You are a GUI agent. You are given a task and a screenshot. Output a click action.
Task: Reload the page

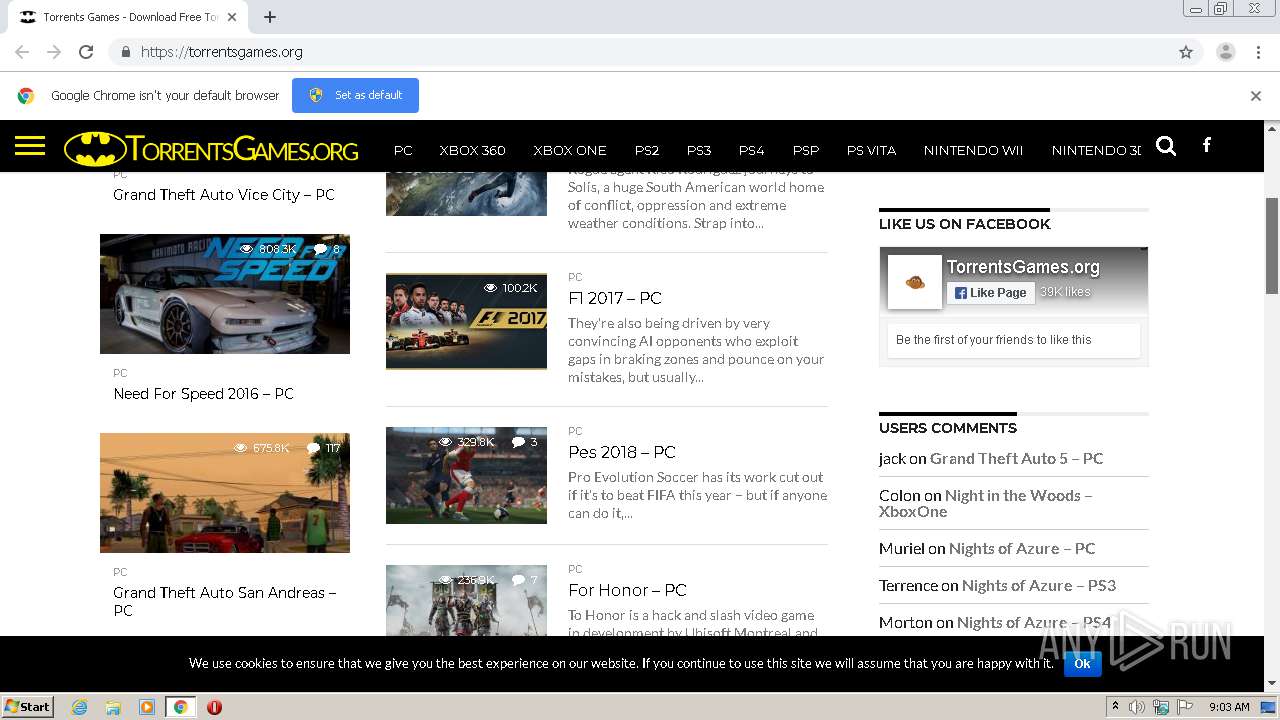click(x=86, y=52)
